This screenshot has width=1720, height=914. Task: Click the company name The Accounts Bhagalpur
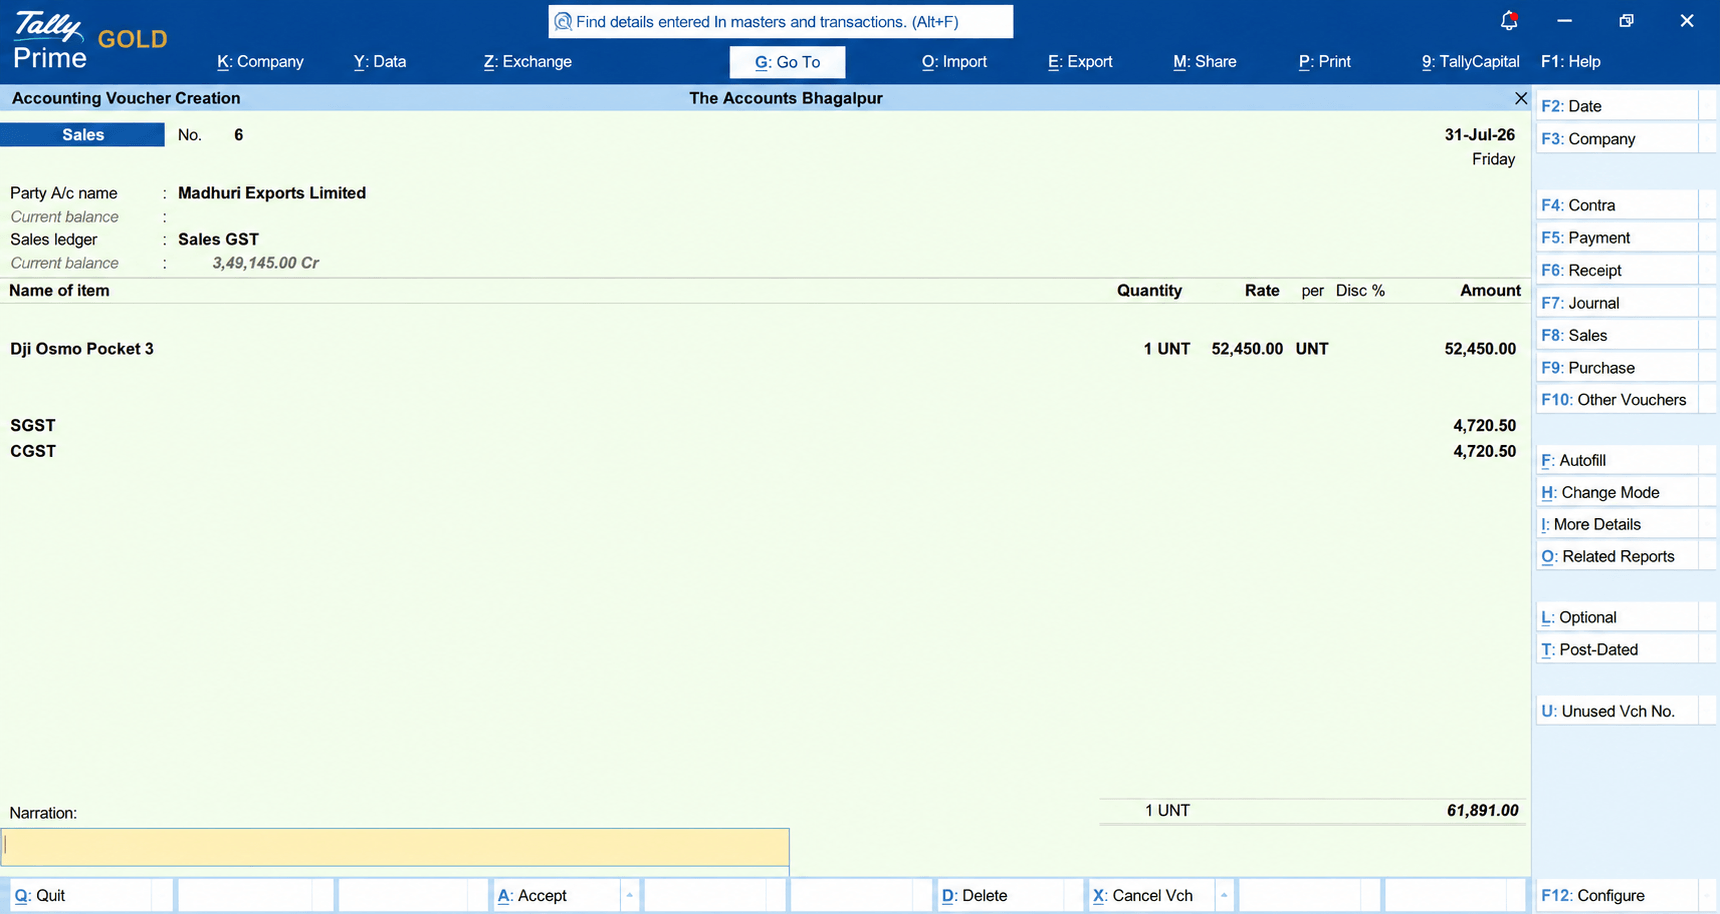click(786, 98)
